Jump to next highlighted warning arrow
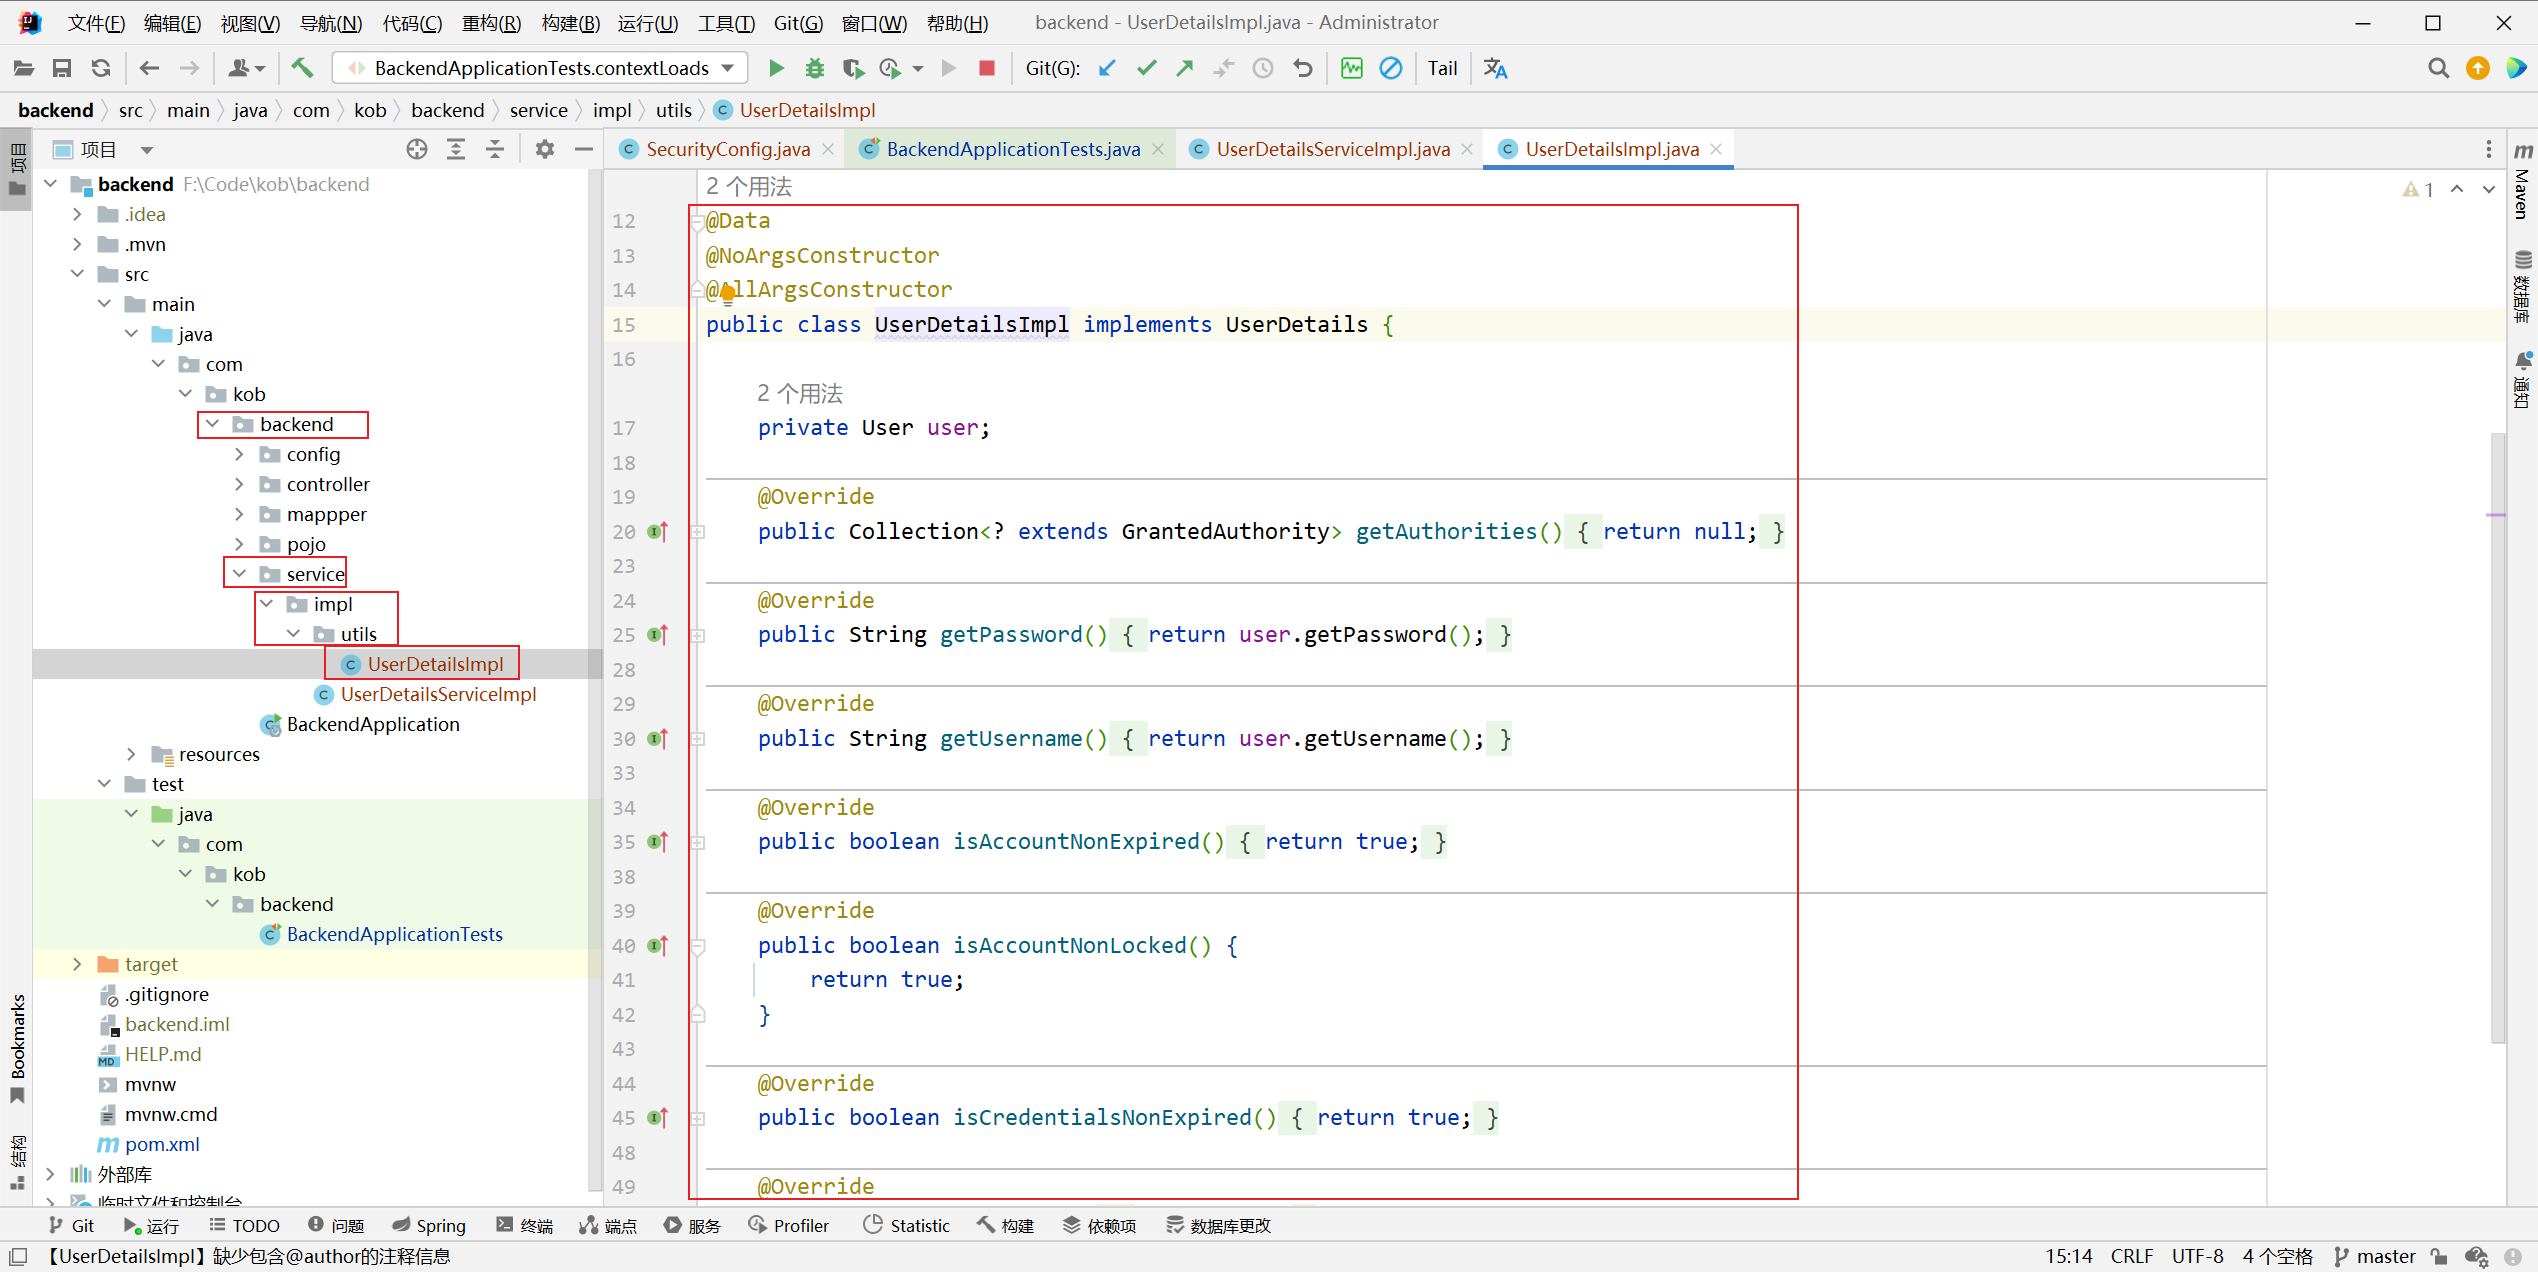This screenshot has width=2538, height=1272. pyautogui.click(x=2489, y=189)
